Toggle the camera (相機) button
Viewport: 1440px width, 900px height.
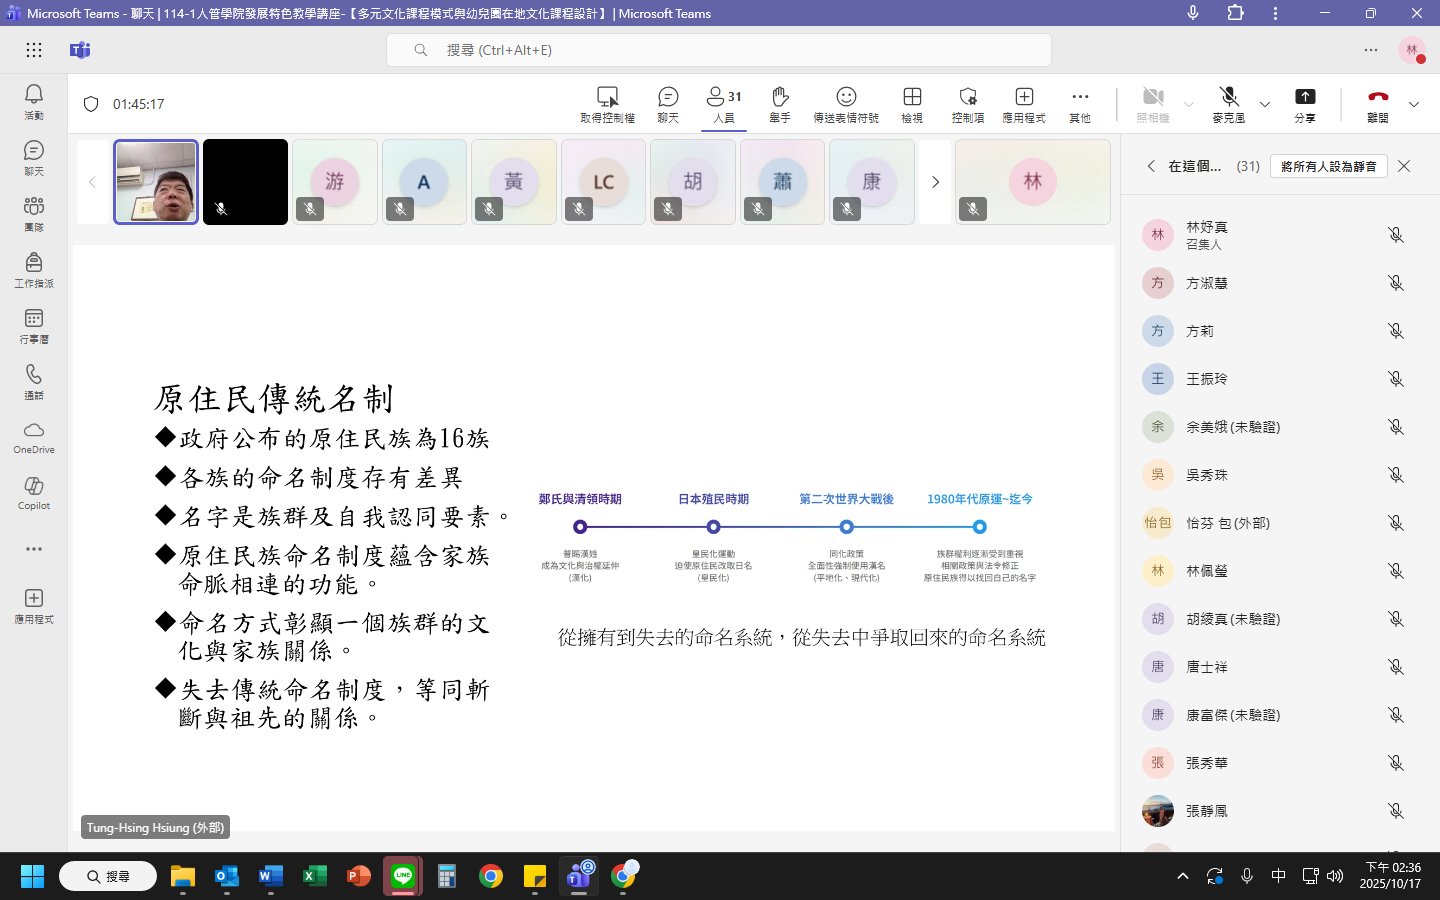(1153, 103)
